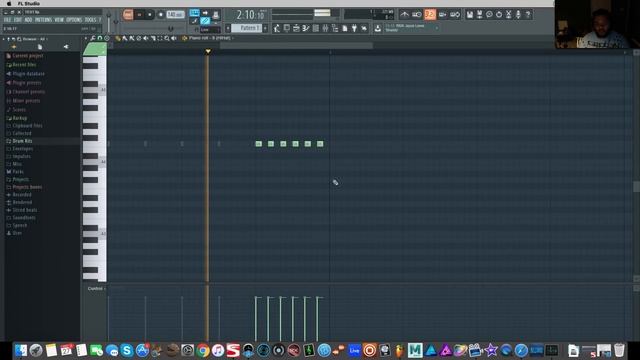640x360 pixels.
Task: Click the Render audio export icon
Action: (480, 15)
